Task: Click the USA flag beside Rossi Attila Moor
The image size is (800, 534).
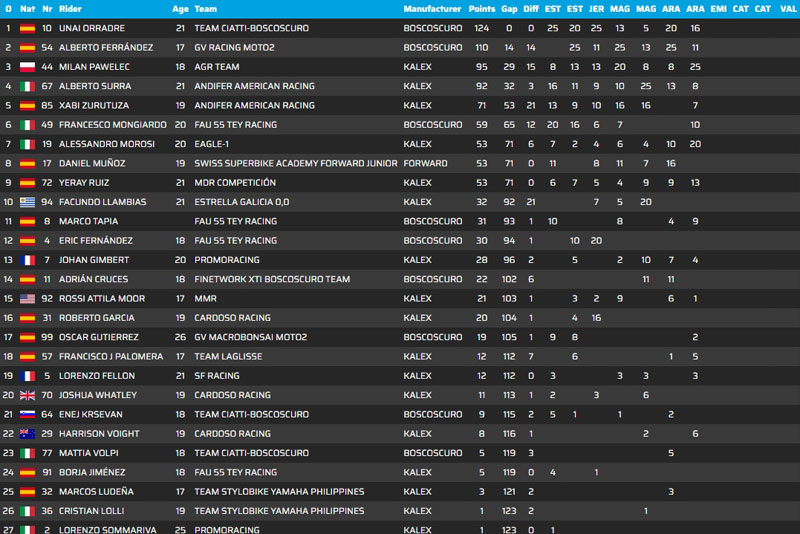Action: click(x=27, y=299)
